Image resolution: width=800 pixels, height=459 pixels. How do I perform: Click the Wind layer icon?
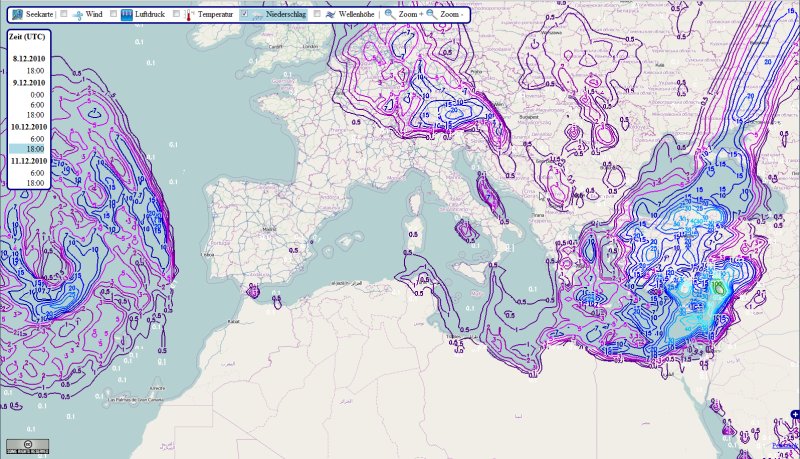tap(79, 15)
